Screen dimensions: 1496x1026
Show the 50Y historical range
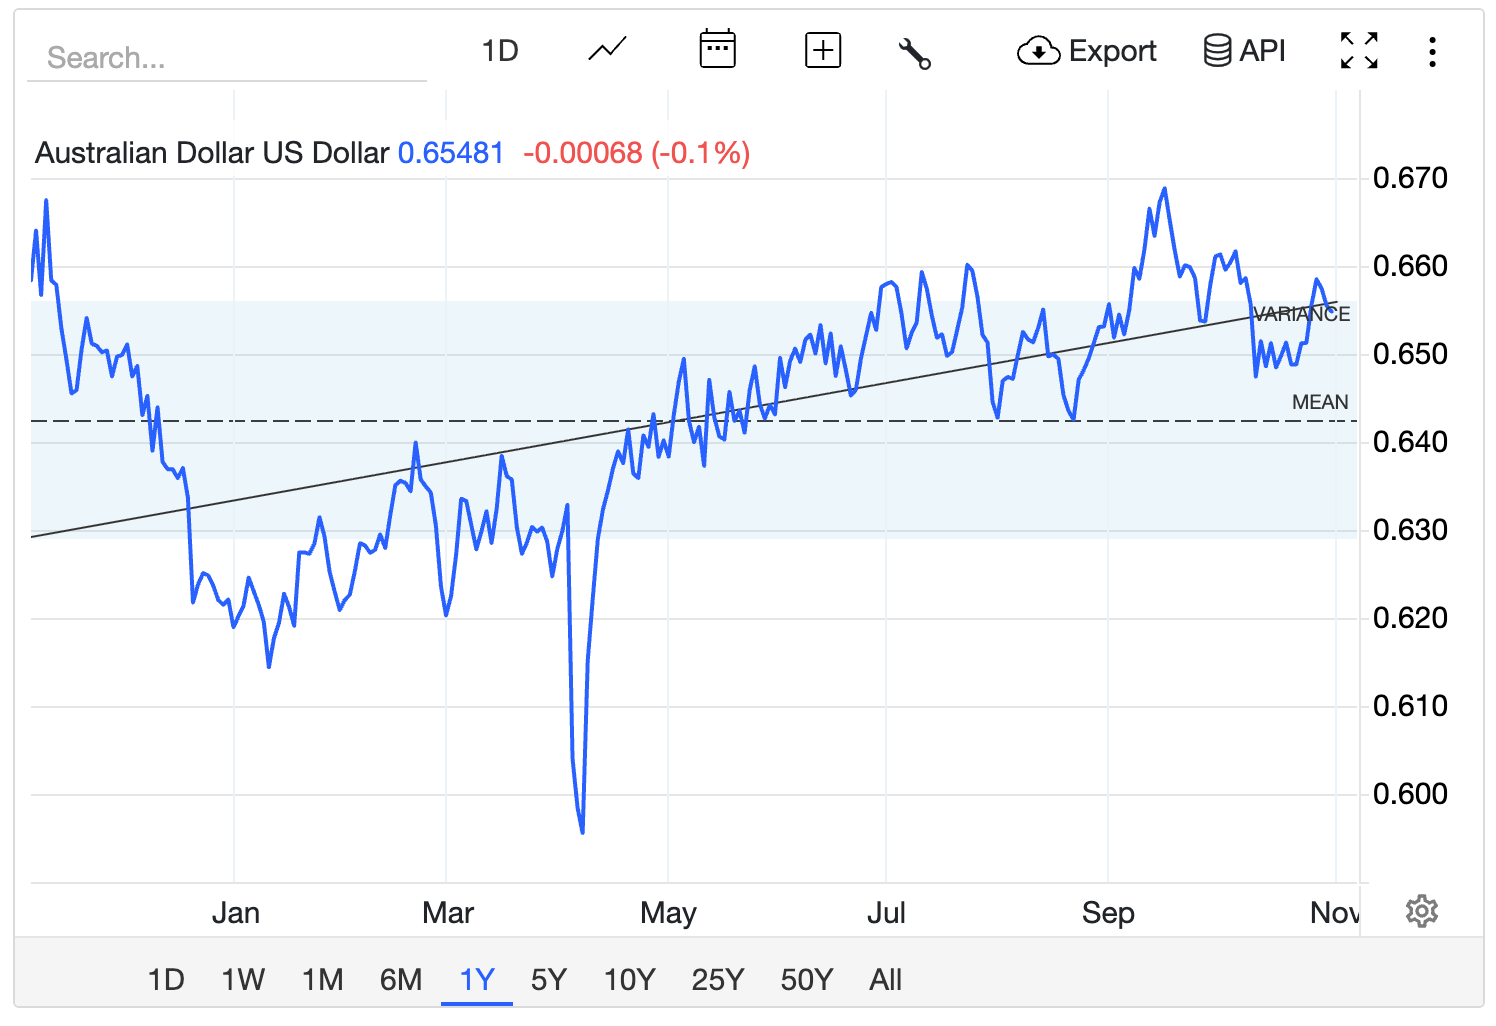click(806, 979)
